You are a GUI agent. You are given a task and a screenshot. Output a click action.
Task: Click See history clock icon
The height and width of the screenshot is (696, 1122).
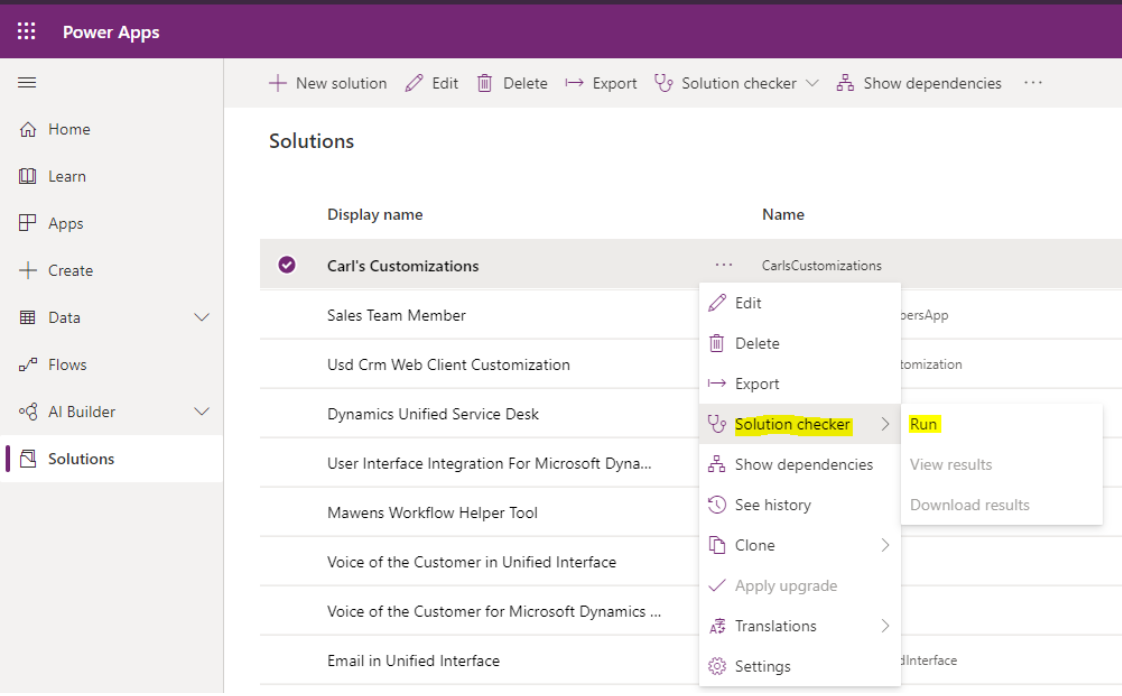coord(716,505)
